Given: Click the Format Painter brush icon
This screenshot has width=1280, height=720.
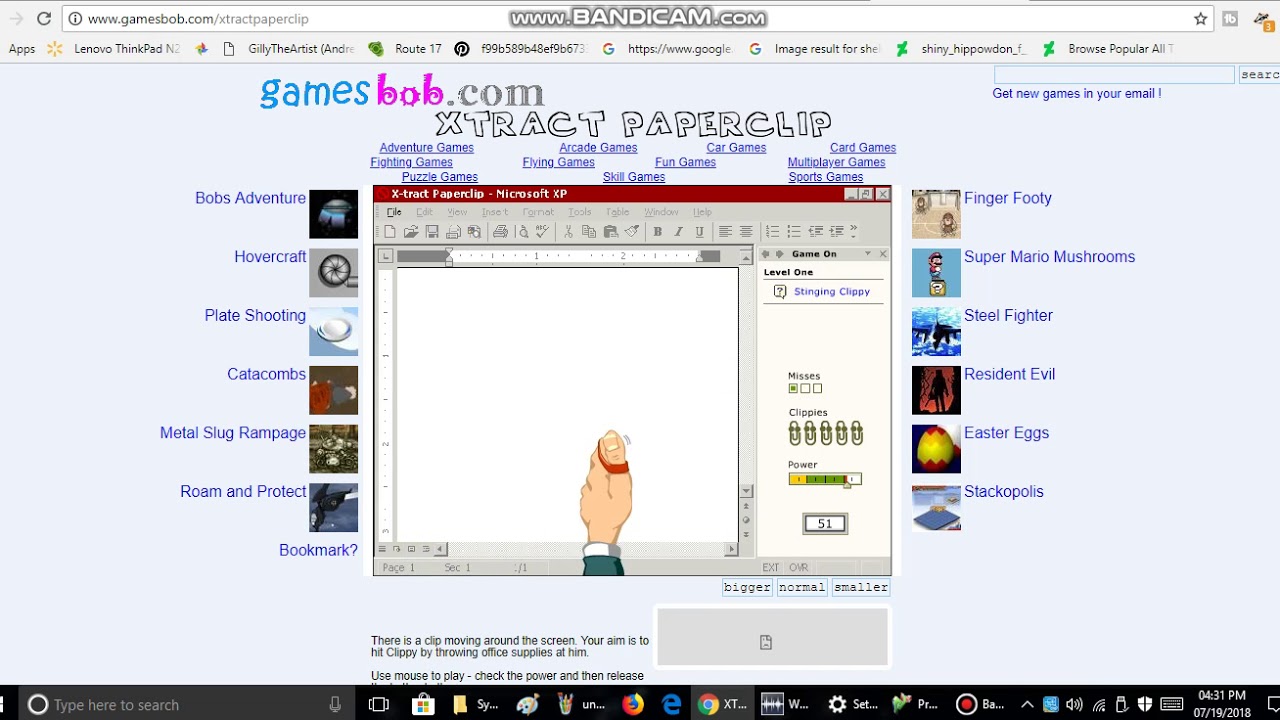Looking at the screenshot, I should pos(632,231).
